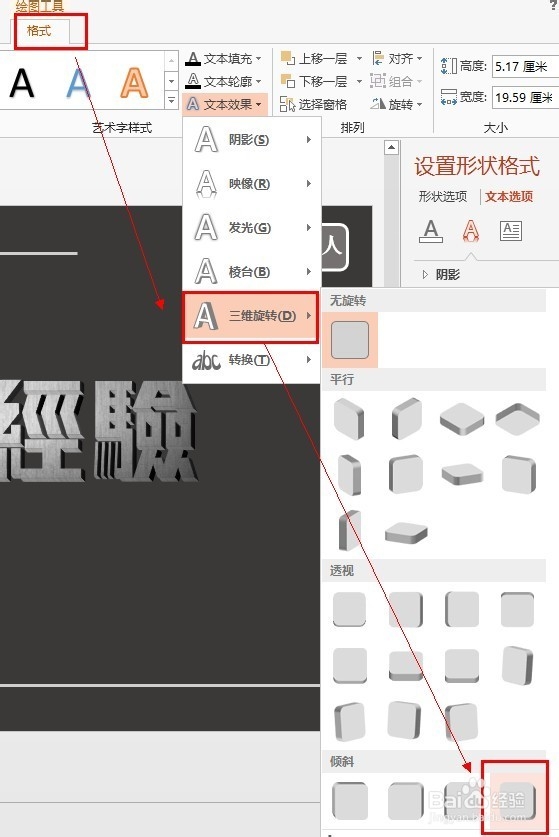Select fourth 透视 preset in first row
Image resolution: width=559 pixels, height=837 pixels.
[517, 609]
